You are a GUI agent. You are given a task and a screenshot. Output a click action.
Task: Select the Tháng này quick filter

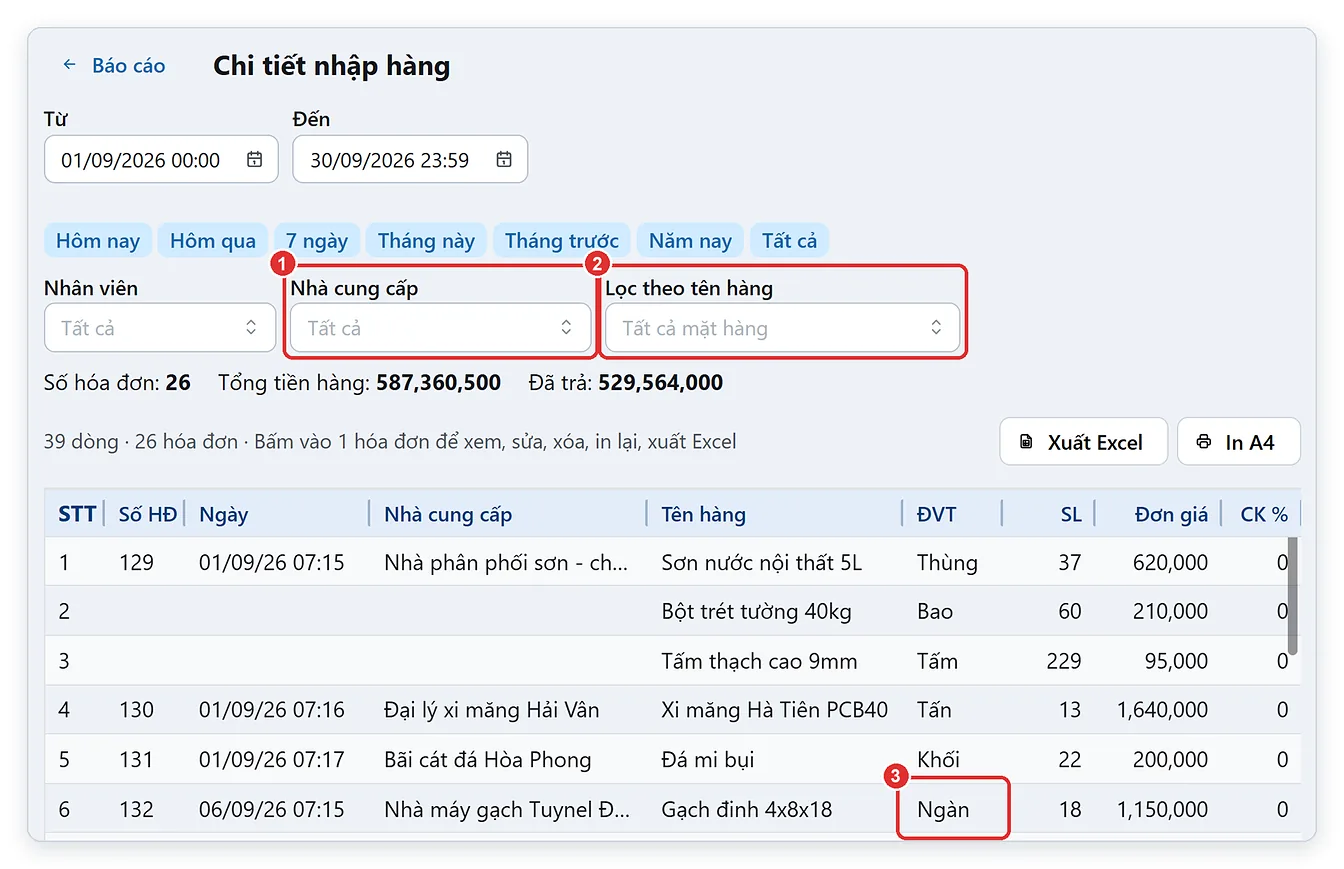point(427,241)
